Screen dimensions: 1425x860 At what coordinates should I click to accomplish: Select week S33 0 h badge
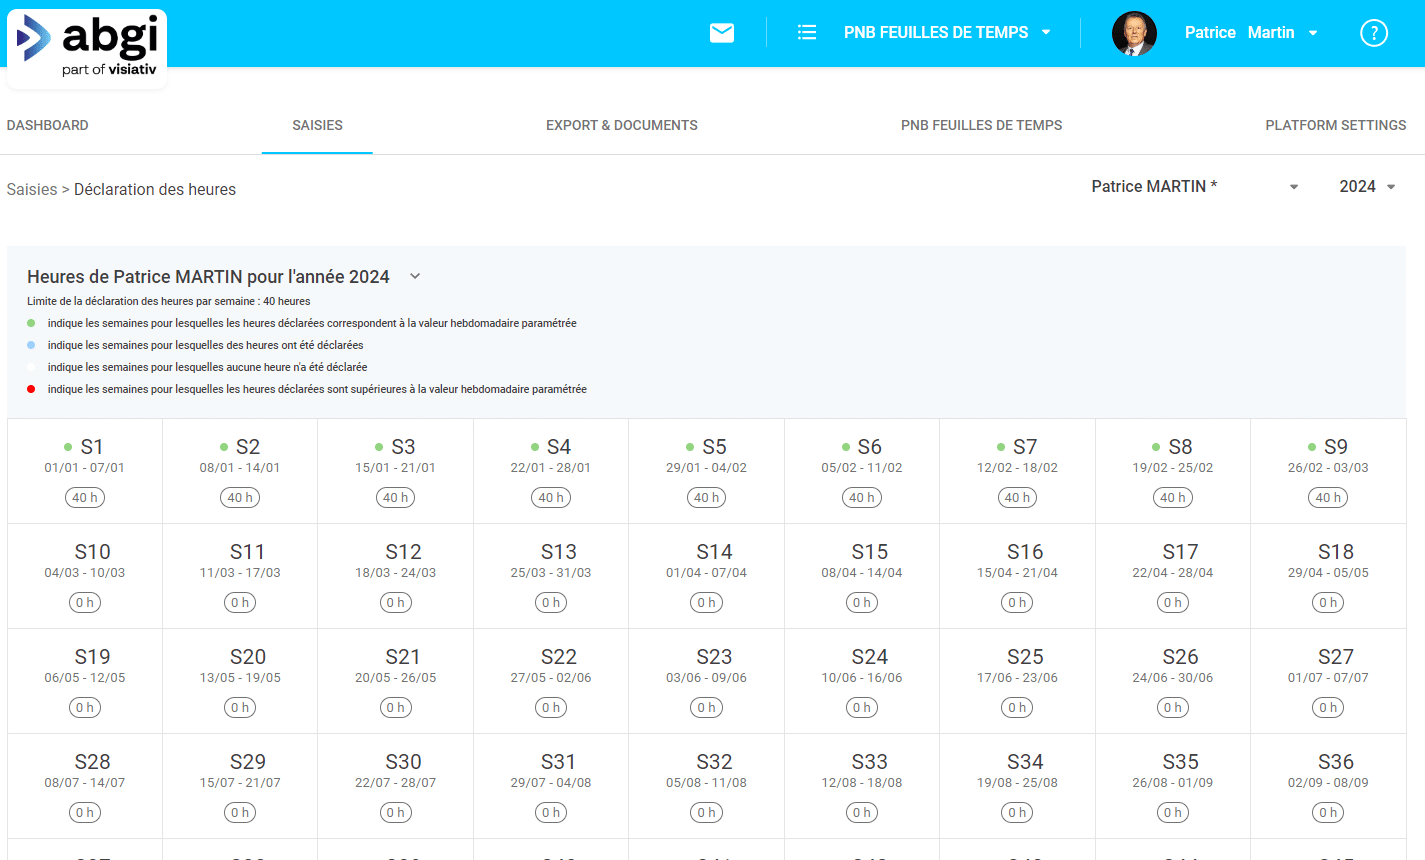click(x=862, y=813)
